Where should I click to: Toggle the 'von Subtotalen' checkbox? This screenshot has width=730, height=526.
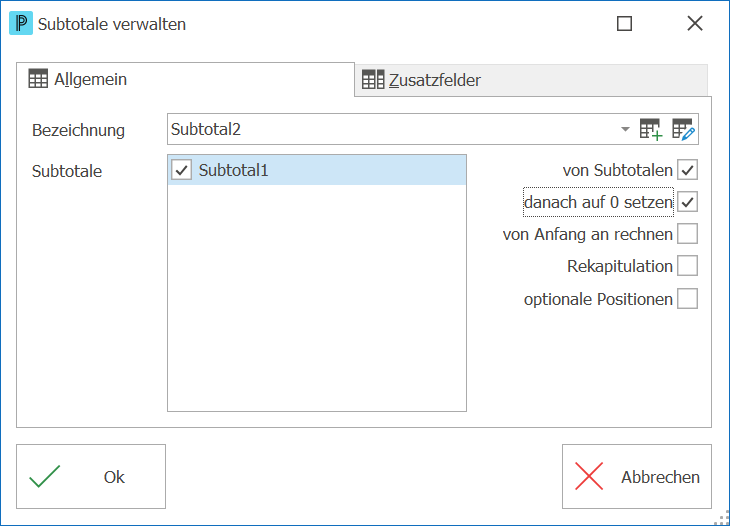(x=687, y=170)
